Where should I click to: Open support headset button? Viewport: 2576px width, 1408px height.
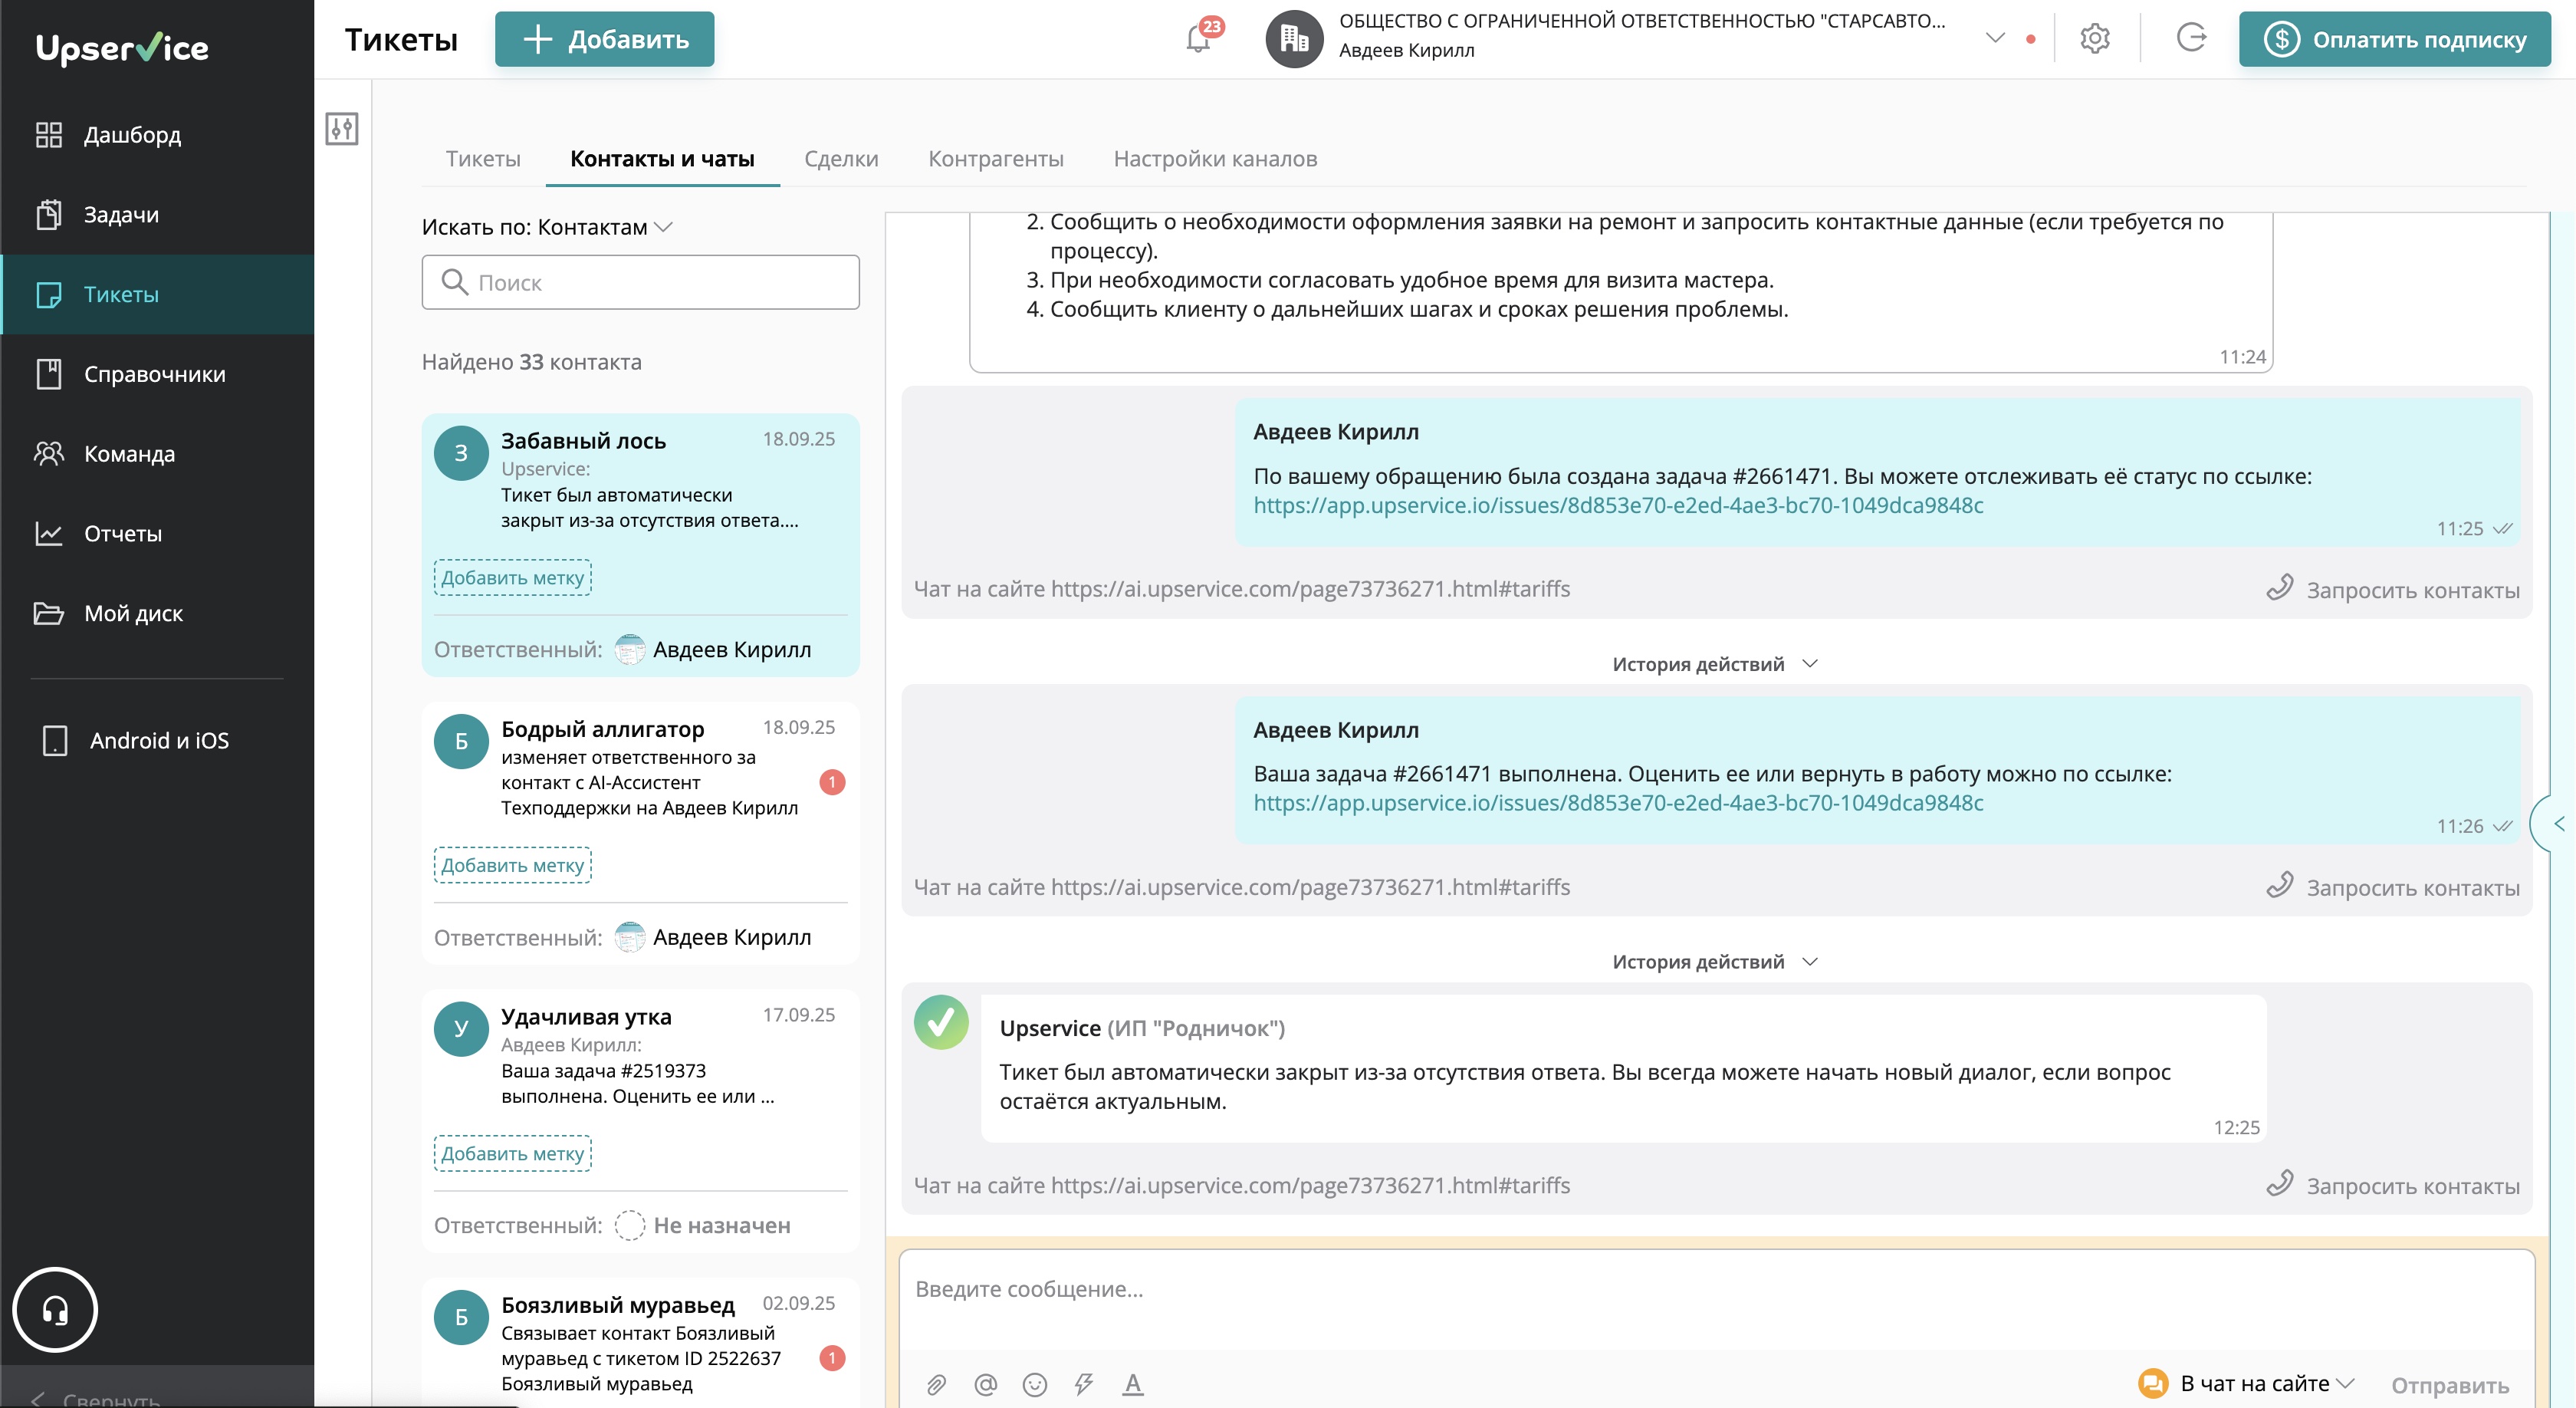(55, 1309)
